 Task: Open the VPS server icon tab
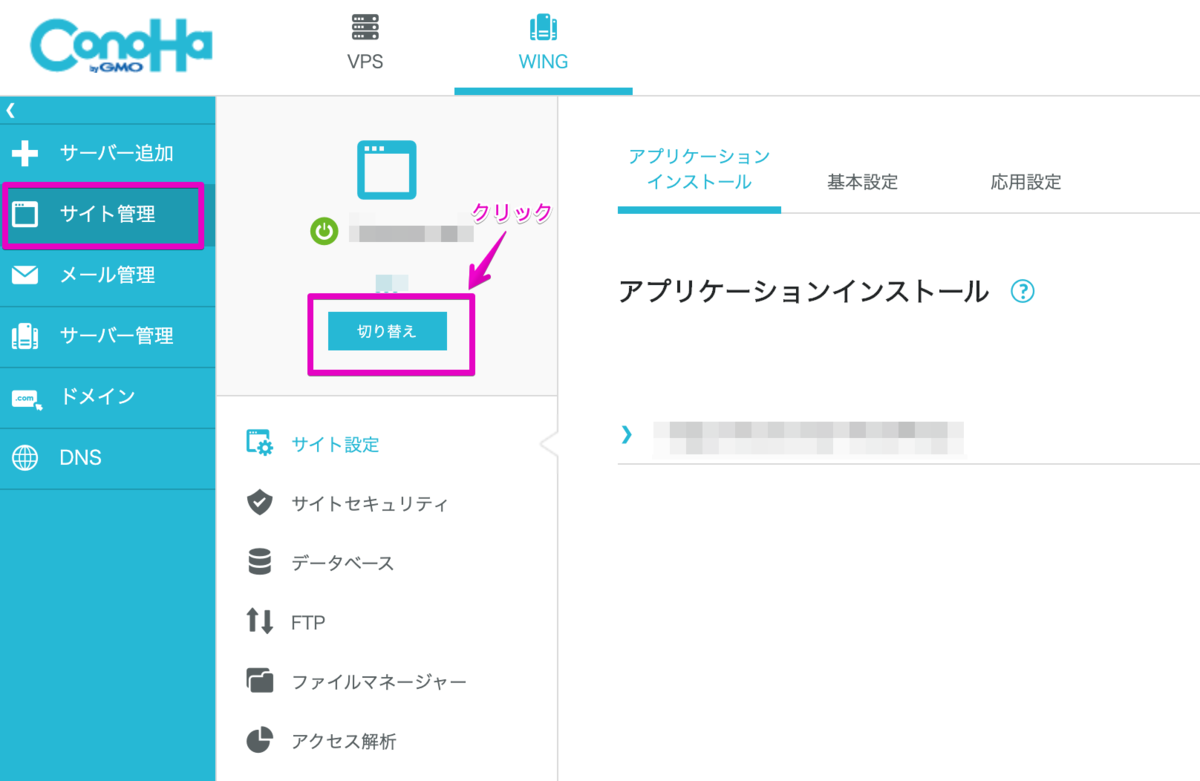click(365, 27)
